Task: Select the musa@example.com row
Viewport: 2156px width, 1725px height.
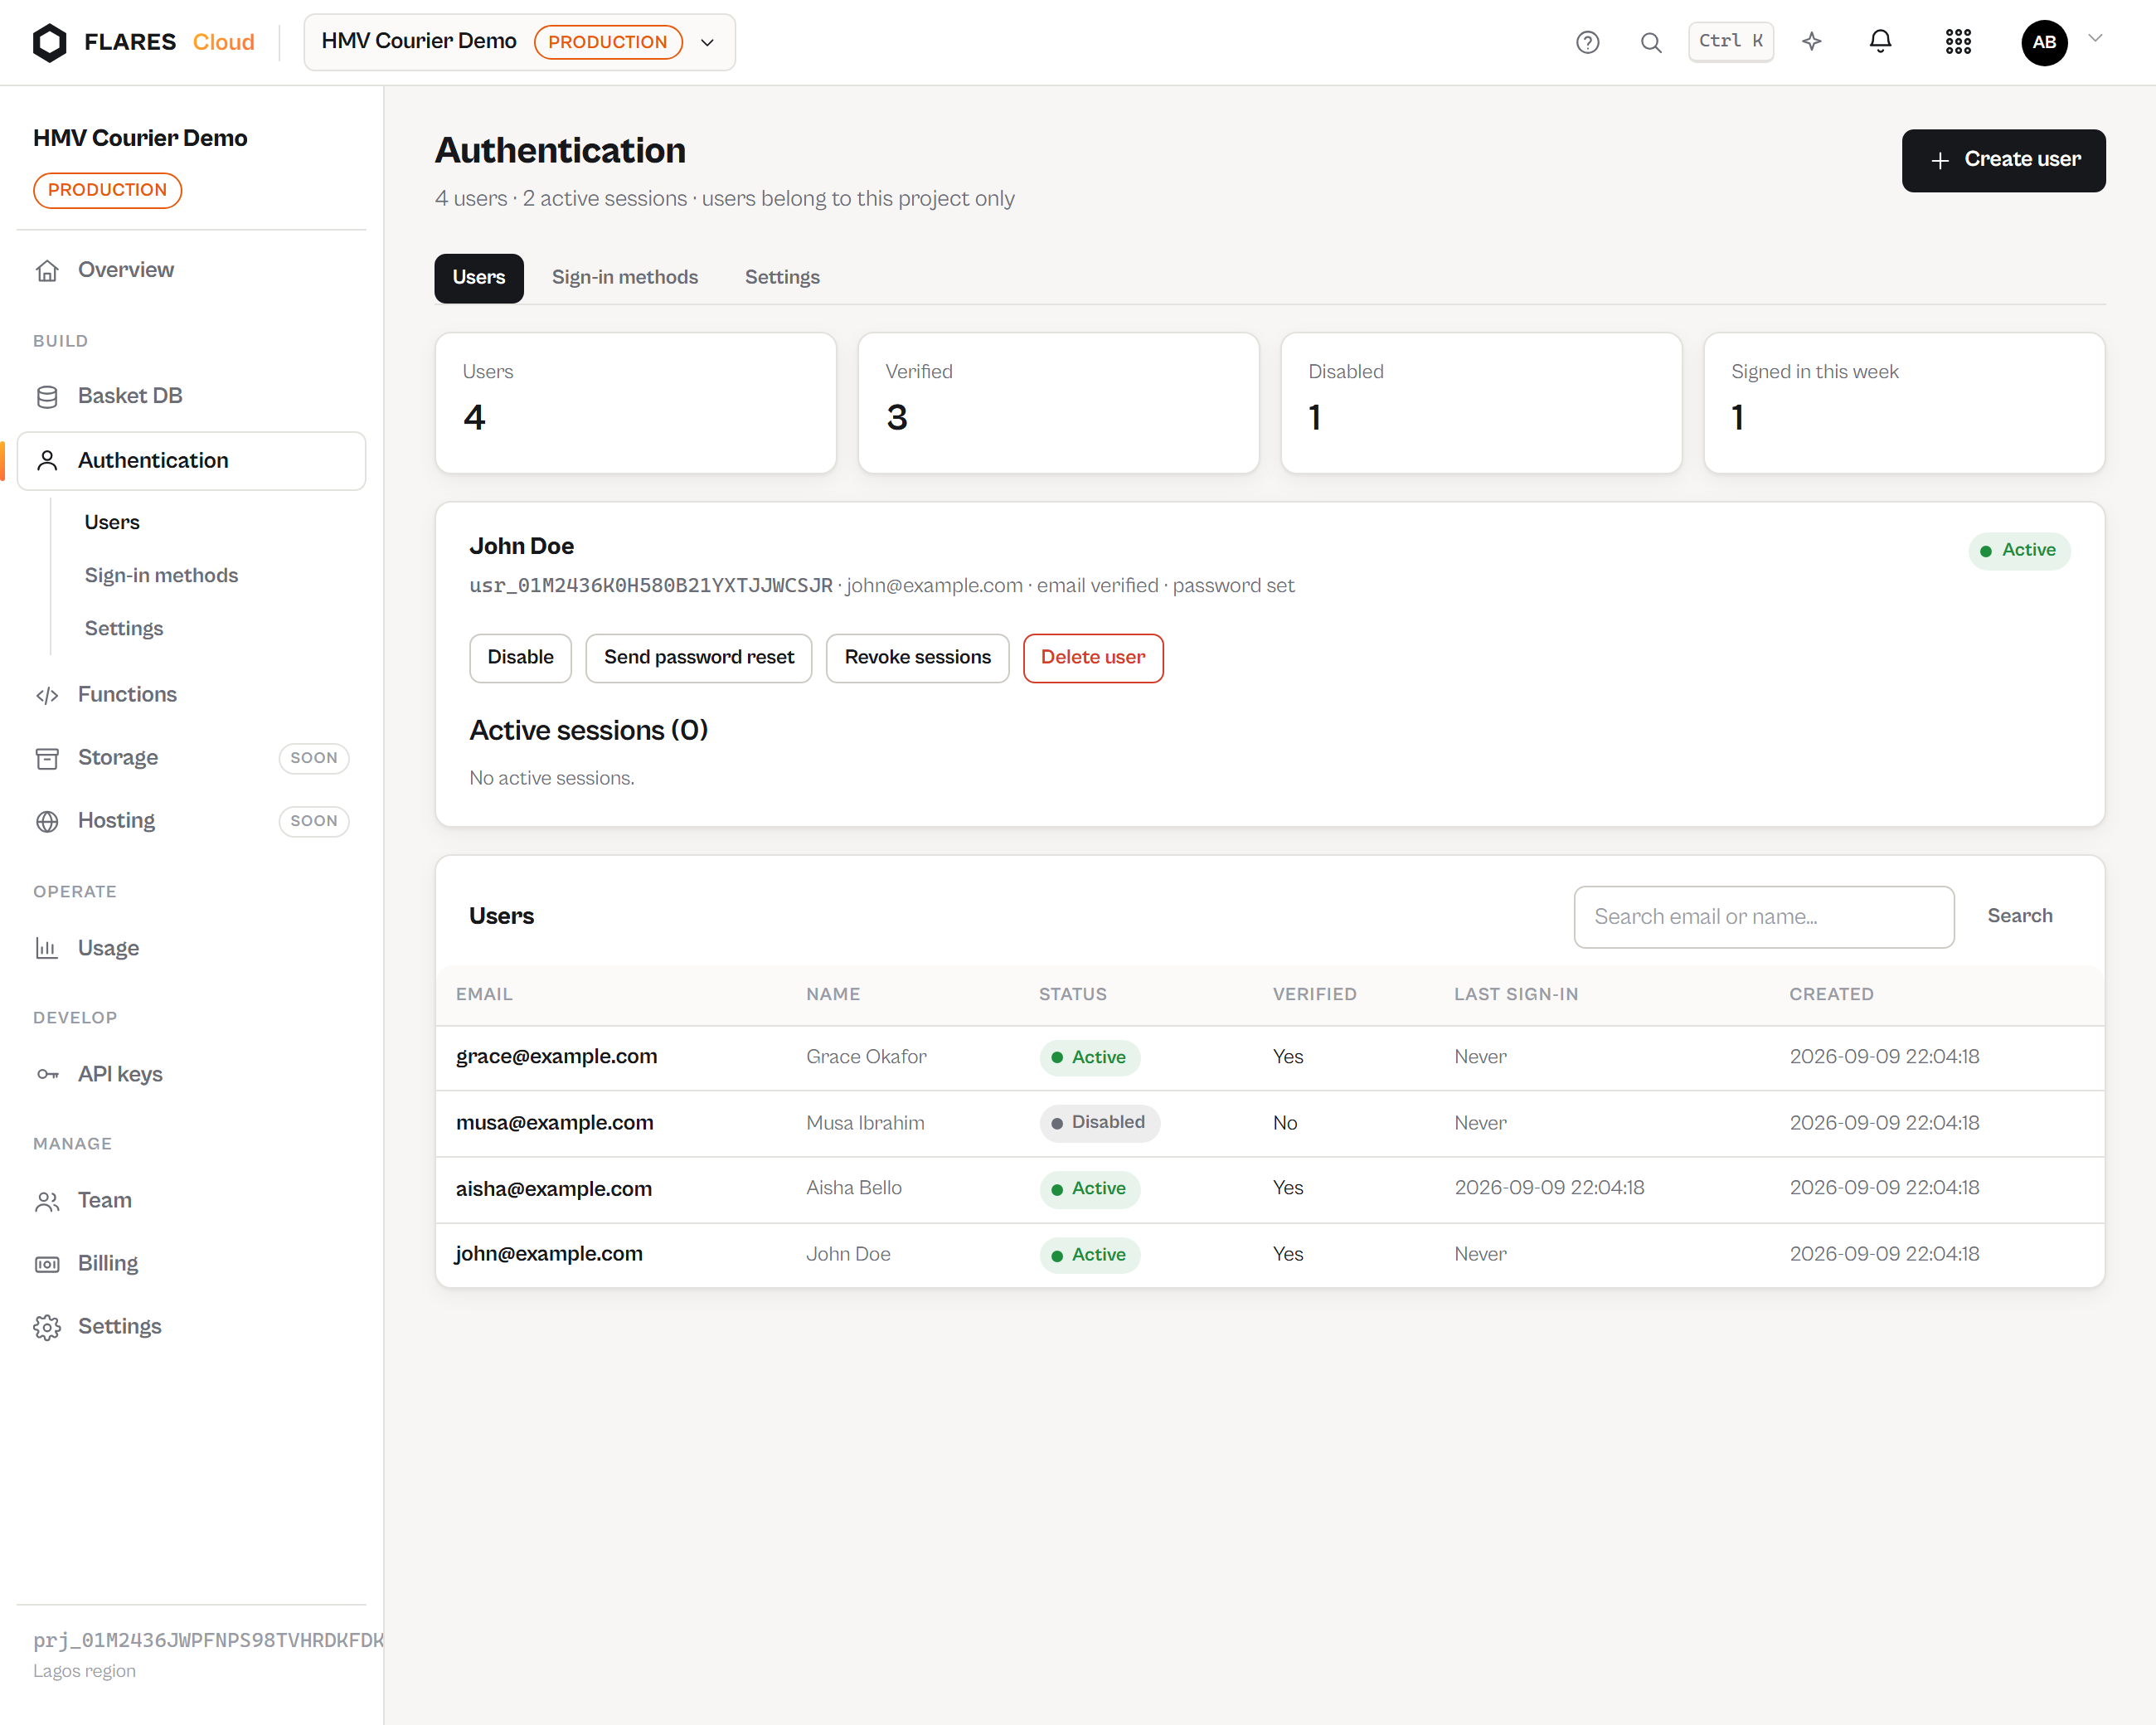Action: click(1269, 1123)
